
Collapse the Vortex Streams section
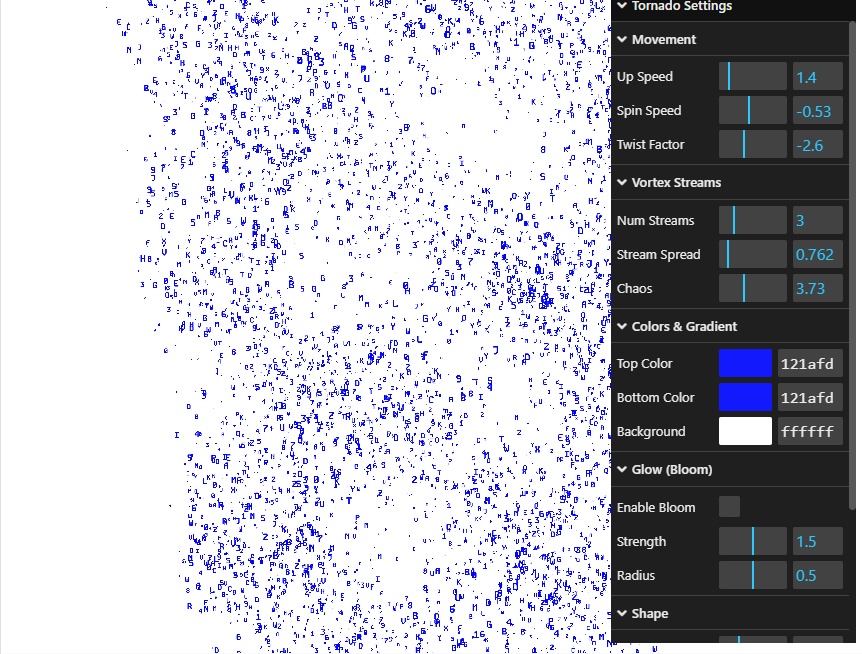tap(676, 182)
